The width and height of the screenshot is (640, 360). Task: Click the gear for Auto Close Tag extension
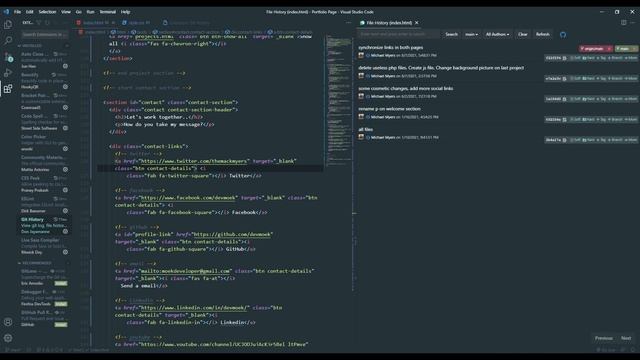[x=65, y=66]
